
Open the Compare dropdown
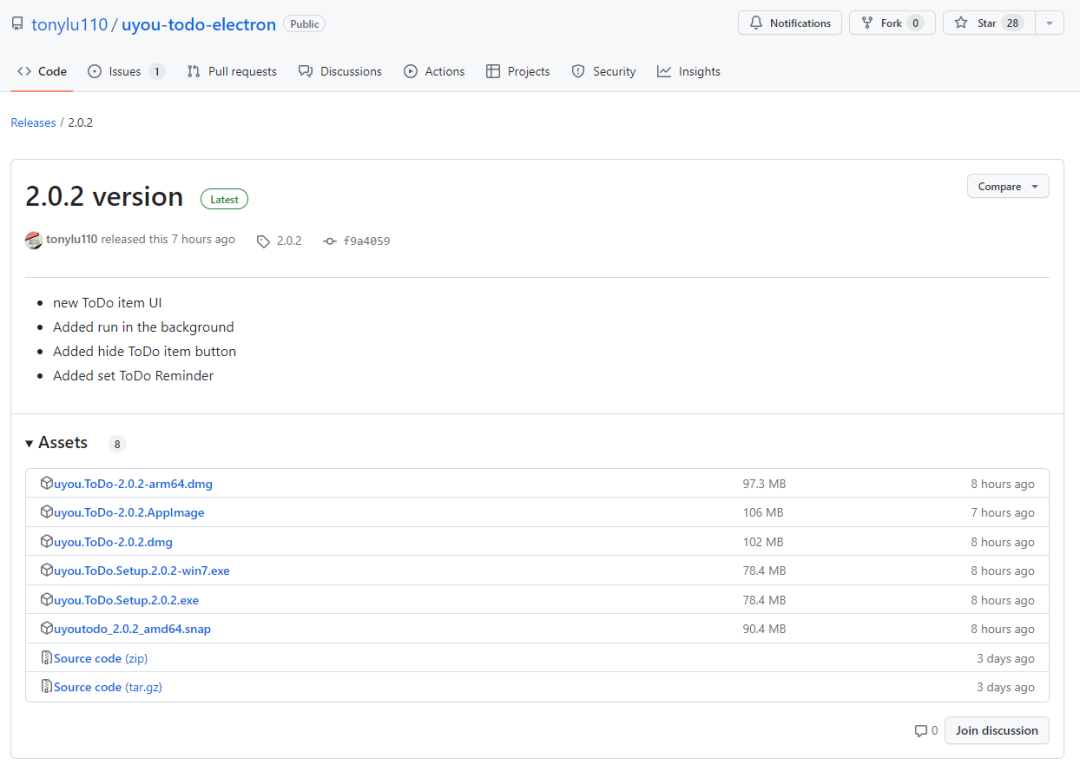[1008, 187]
